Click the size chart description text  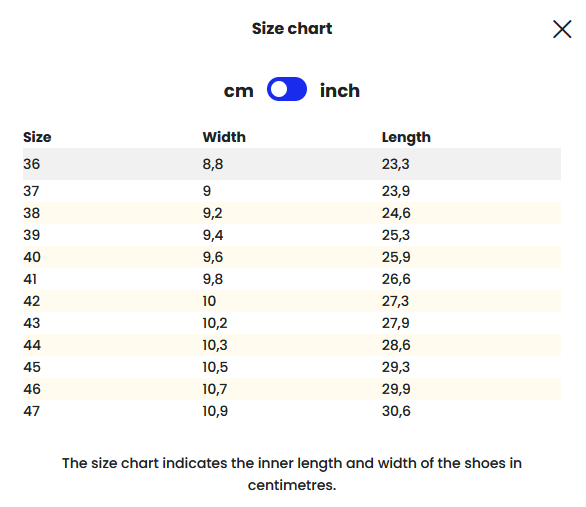292,474
